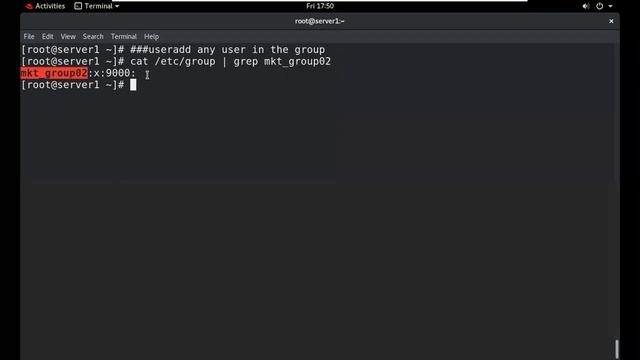Click the 'cat /etc/group | grep mkt_group02' command

pyautogui.click(x=231, y=62)
